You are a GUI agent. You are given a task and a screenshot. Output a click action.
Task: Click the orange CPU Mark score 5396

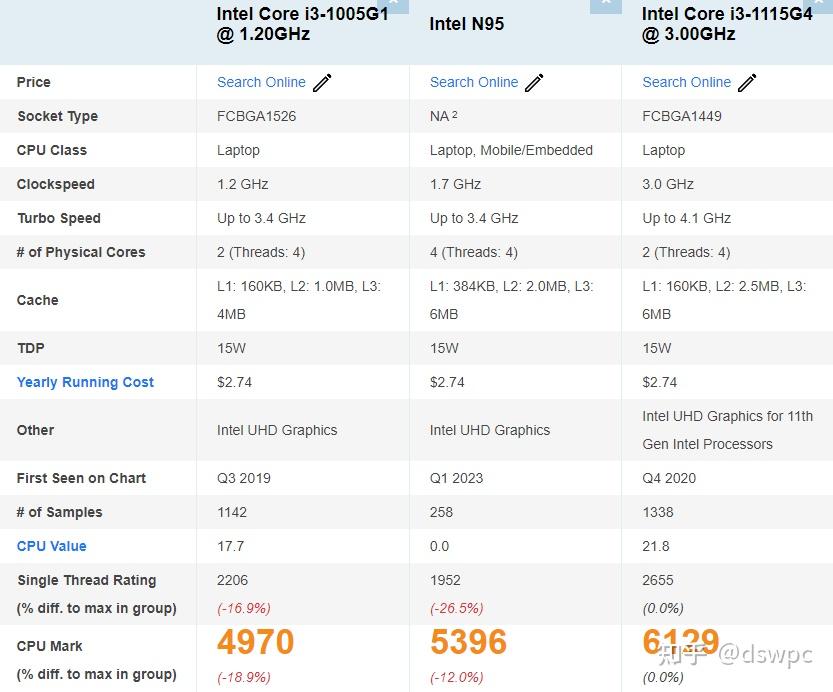tap(468, 644)
